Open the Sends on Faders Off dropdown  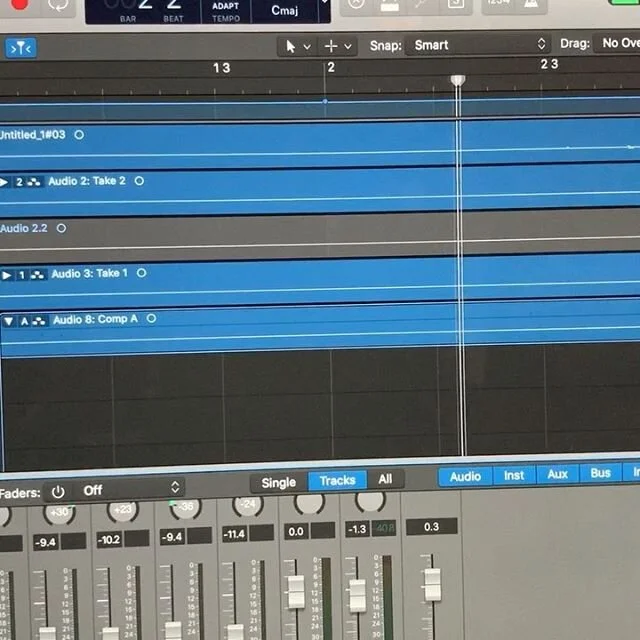pos(131,489)
